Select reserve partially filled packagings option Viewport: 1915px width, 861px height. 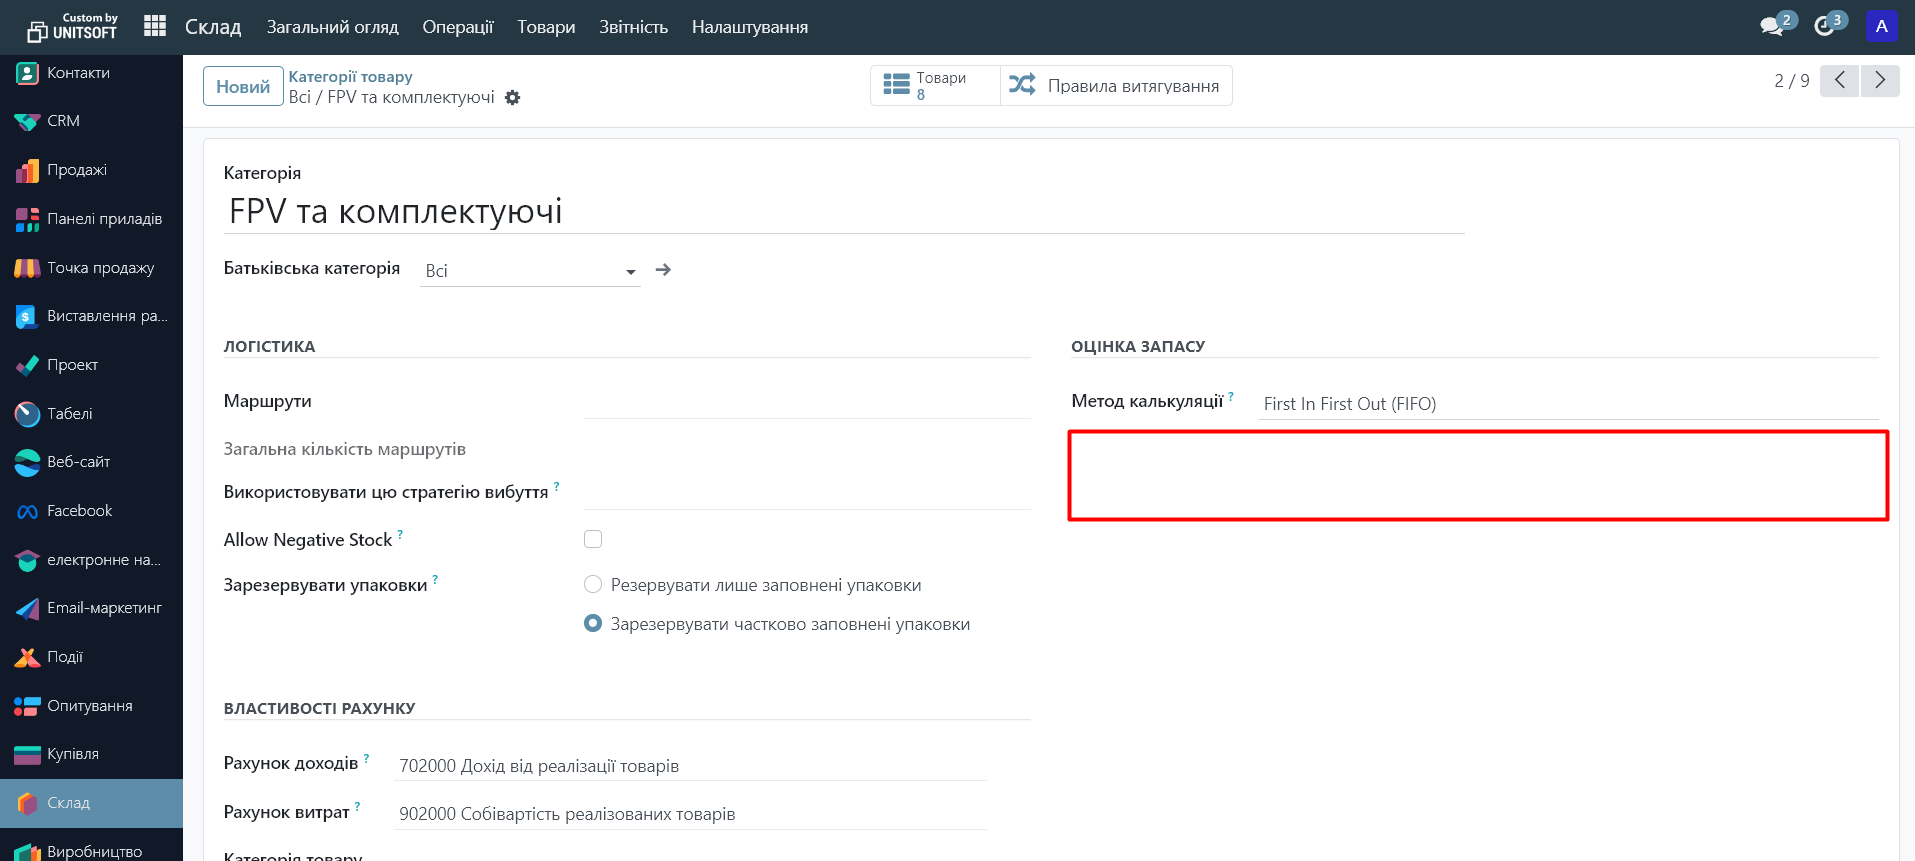593,623
